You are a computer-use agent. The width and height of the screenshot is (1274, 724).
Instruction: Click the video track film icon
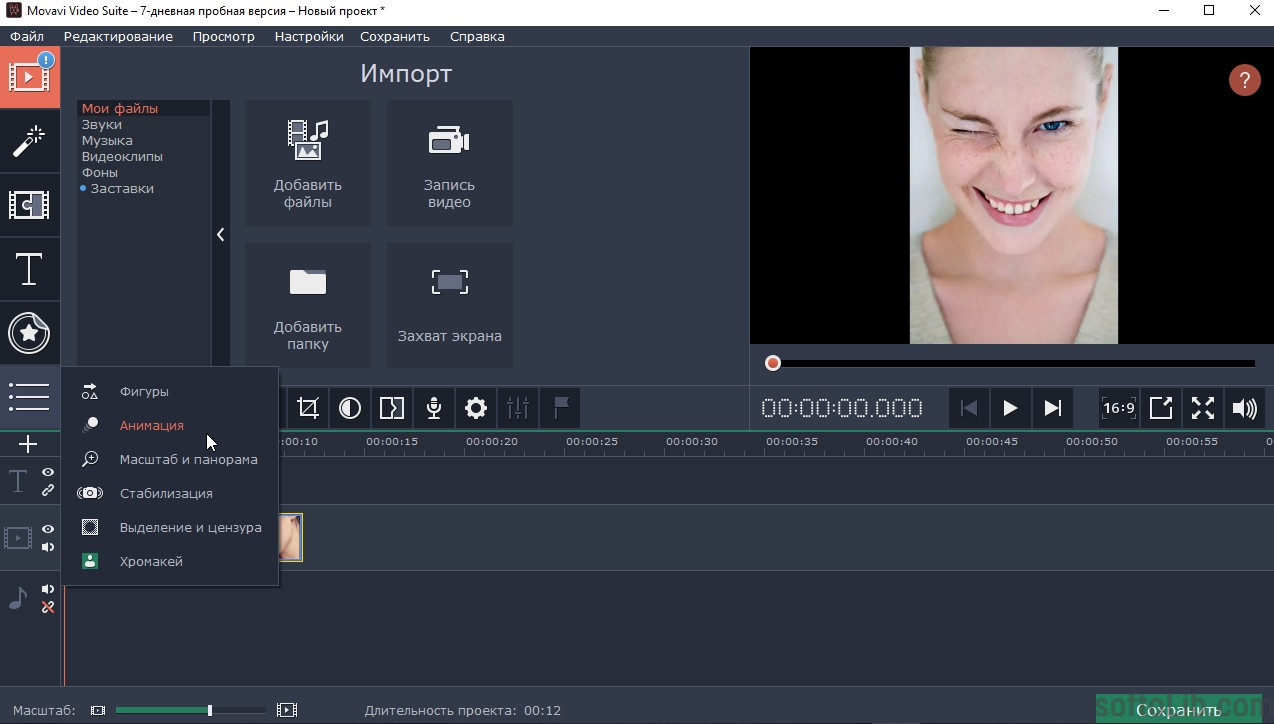point(18,538)
